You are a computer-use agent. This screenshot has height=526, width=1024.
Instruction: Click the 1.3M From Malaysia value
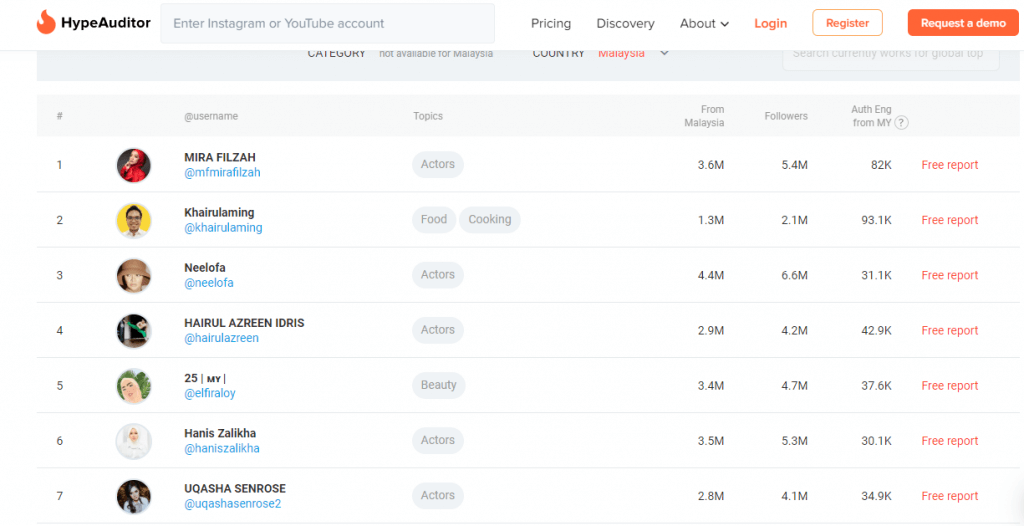tap(711, 220)
